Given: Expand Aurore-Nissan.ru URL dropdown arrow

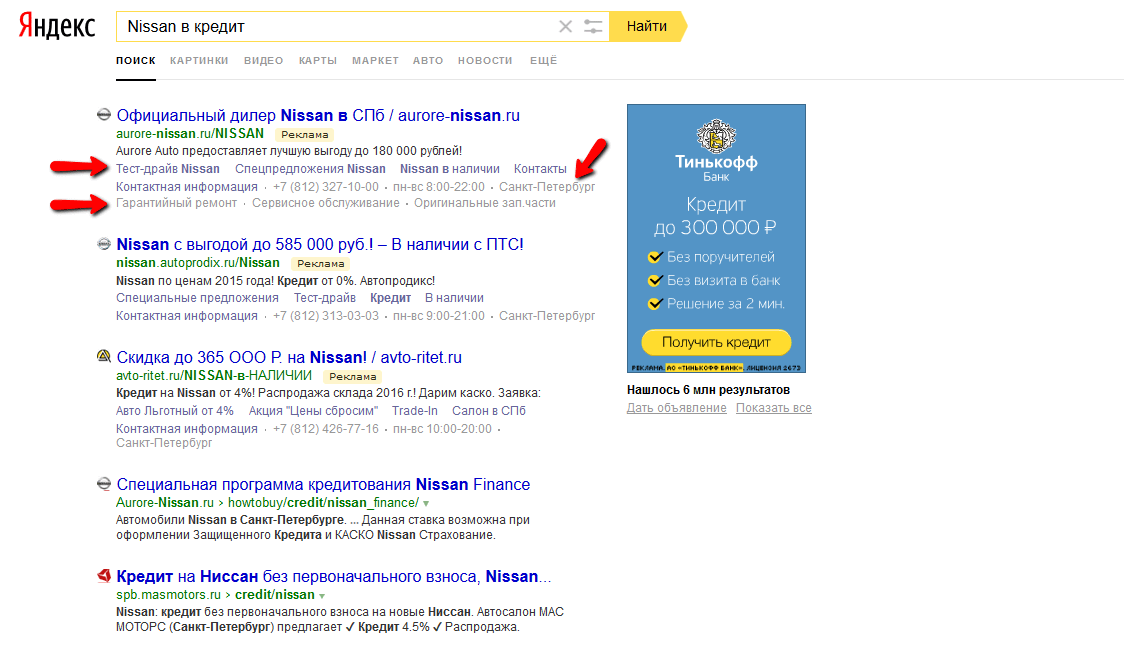Looking at the screenshot, I should [x=427, y=503].
